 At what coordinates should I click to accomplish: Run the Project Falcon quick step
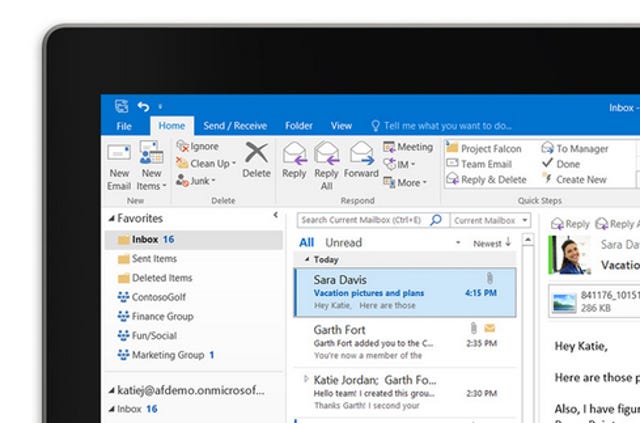click(x=484, y=148)
